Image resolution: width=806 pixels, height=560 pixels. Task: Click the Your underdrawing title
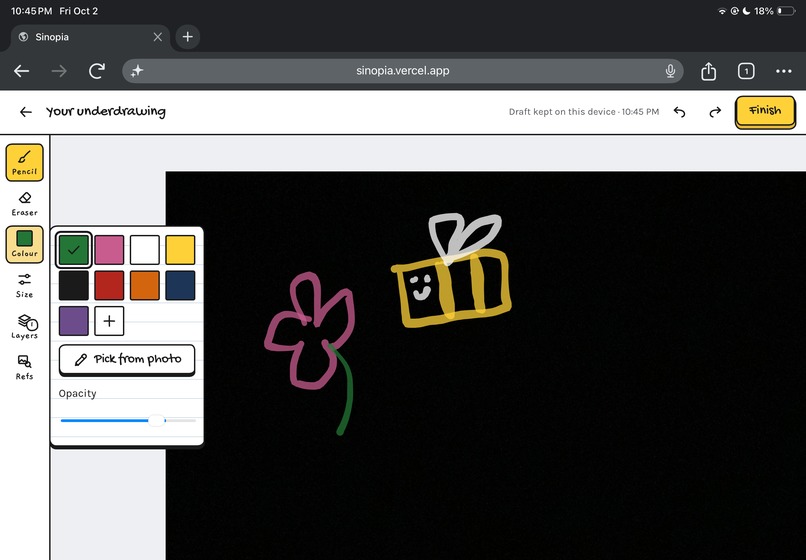(x=106, y=112)
